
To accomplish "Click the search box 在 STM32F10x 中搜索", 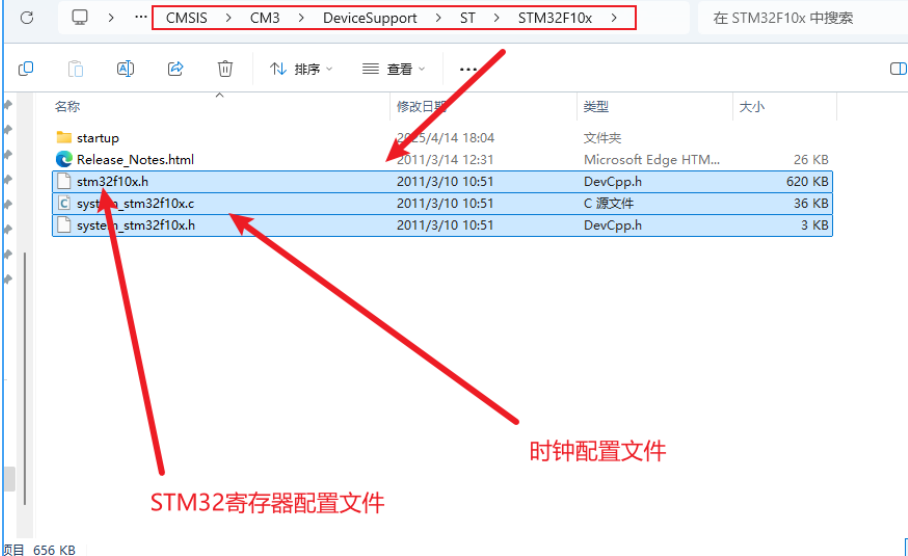I will [803, 18].
